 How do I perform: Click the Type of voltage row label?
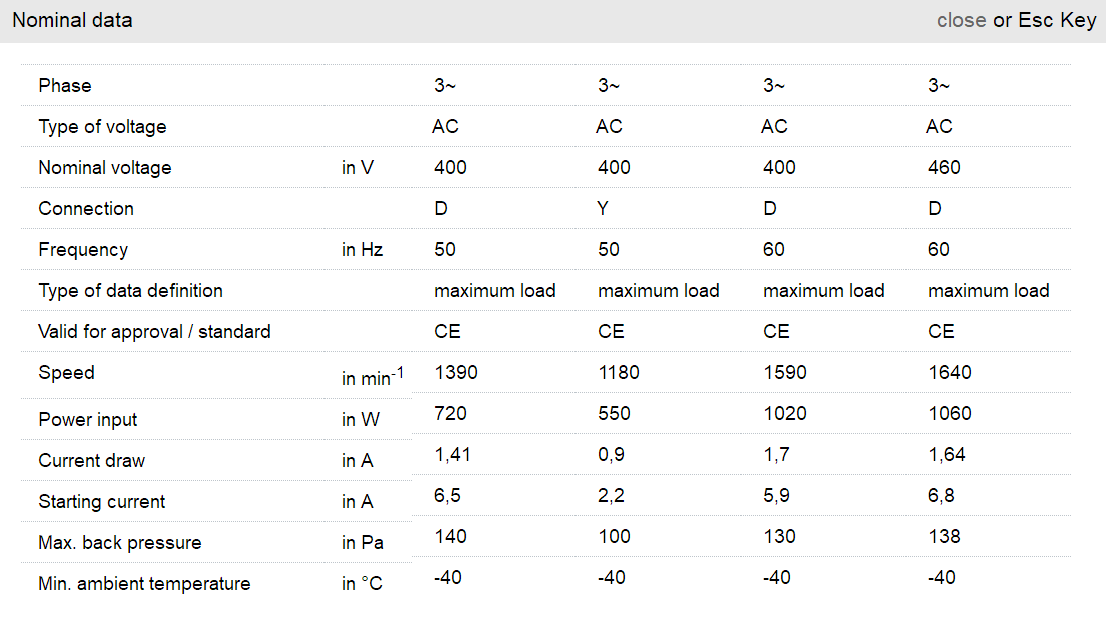(x=102, y=127)
